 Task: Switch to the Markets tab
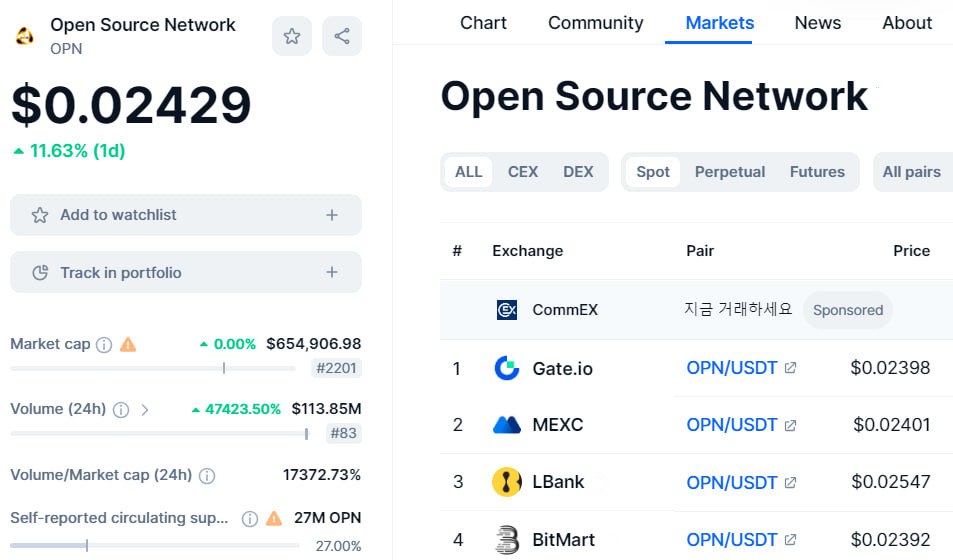720,22
